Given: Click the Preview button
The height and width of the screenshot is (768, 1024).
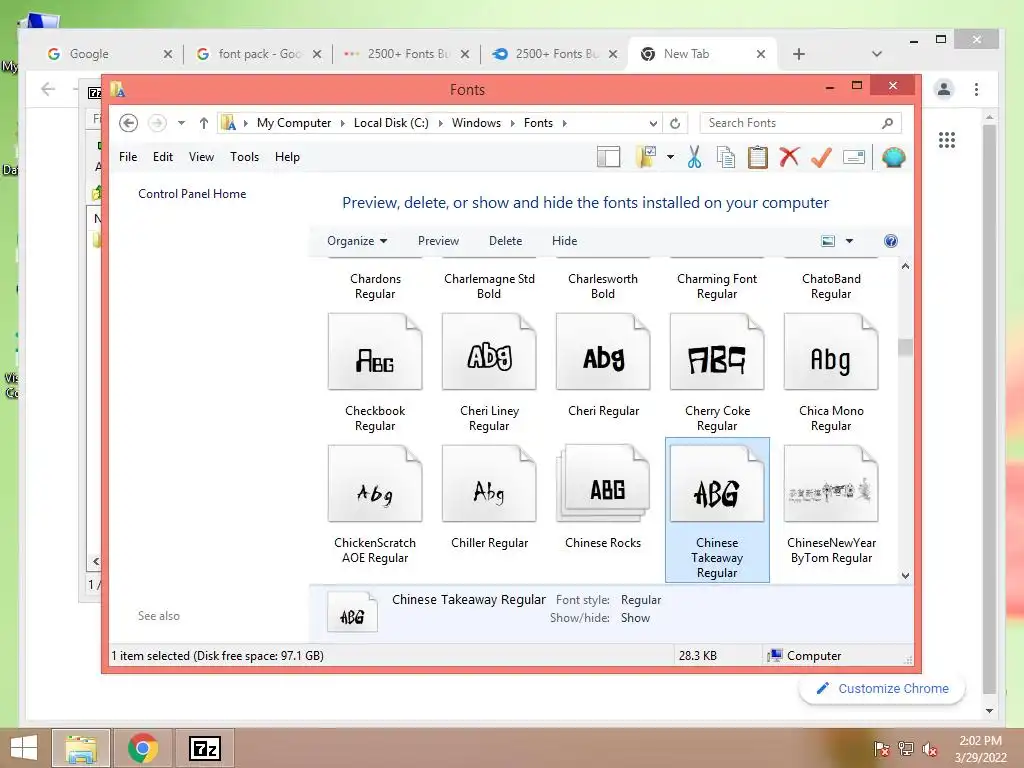Looking at the screenshot, I should coord(438,241).
